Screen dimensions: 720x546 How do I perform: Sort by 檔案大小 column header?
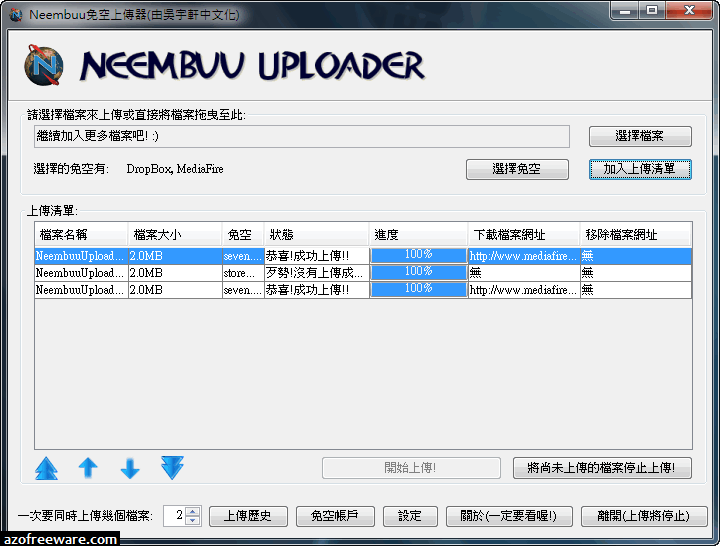click(x=175, y=235)
